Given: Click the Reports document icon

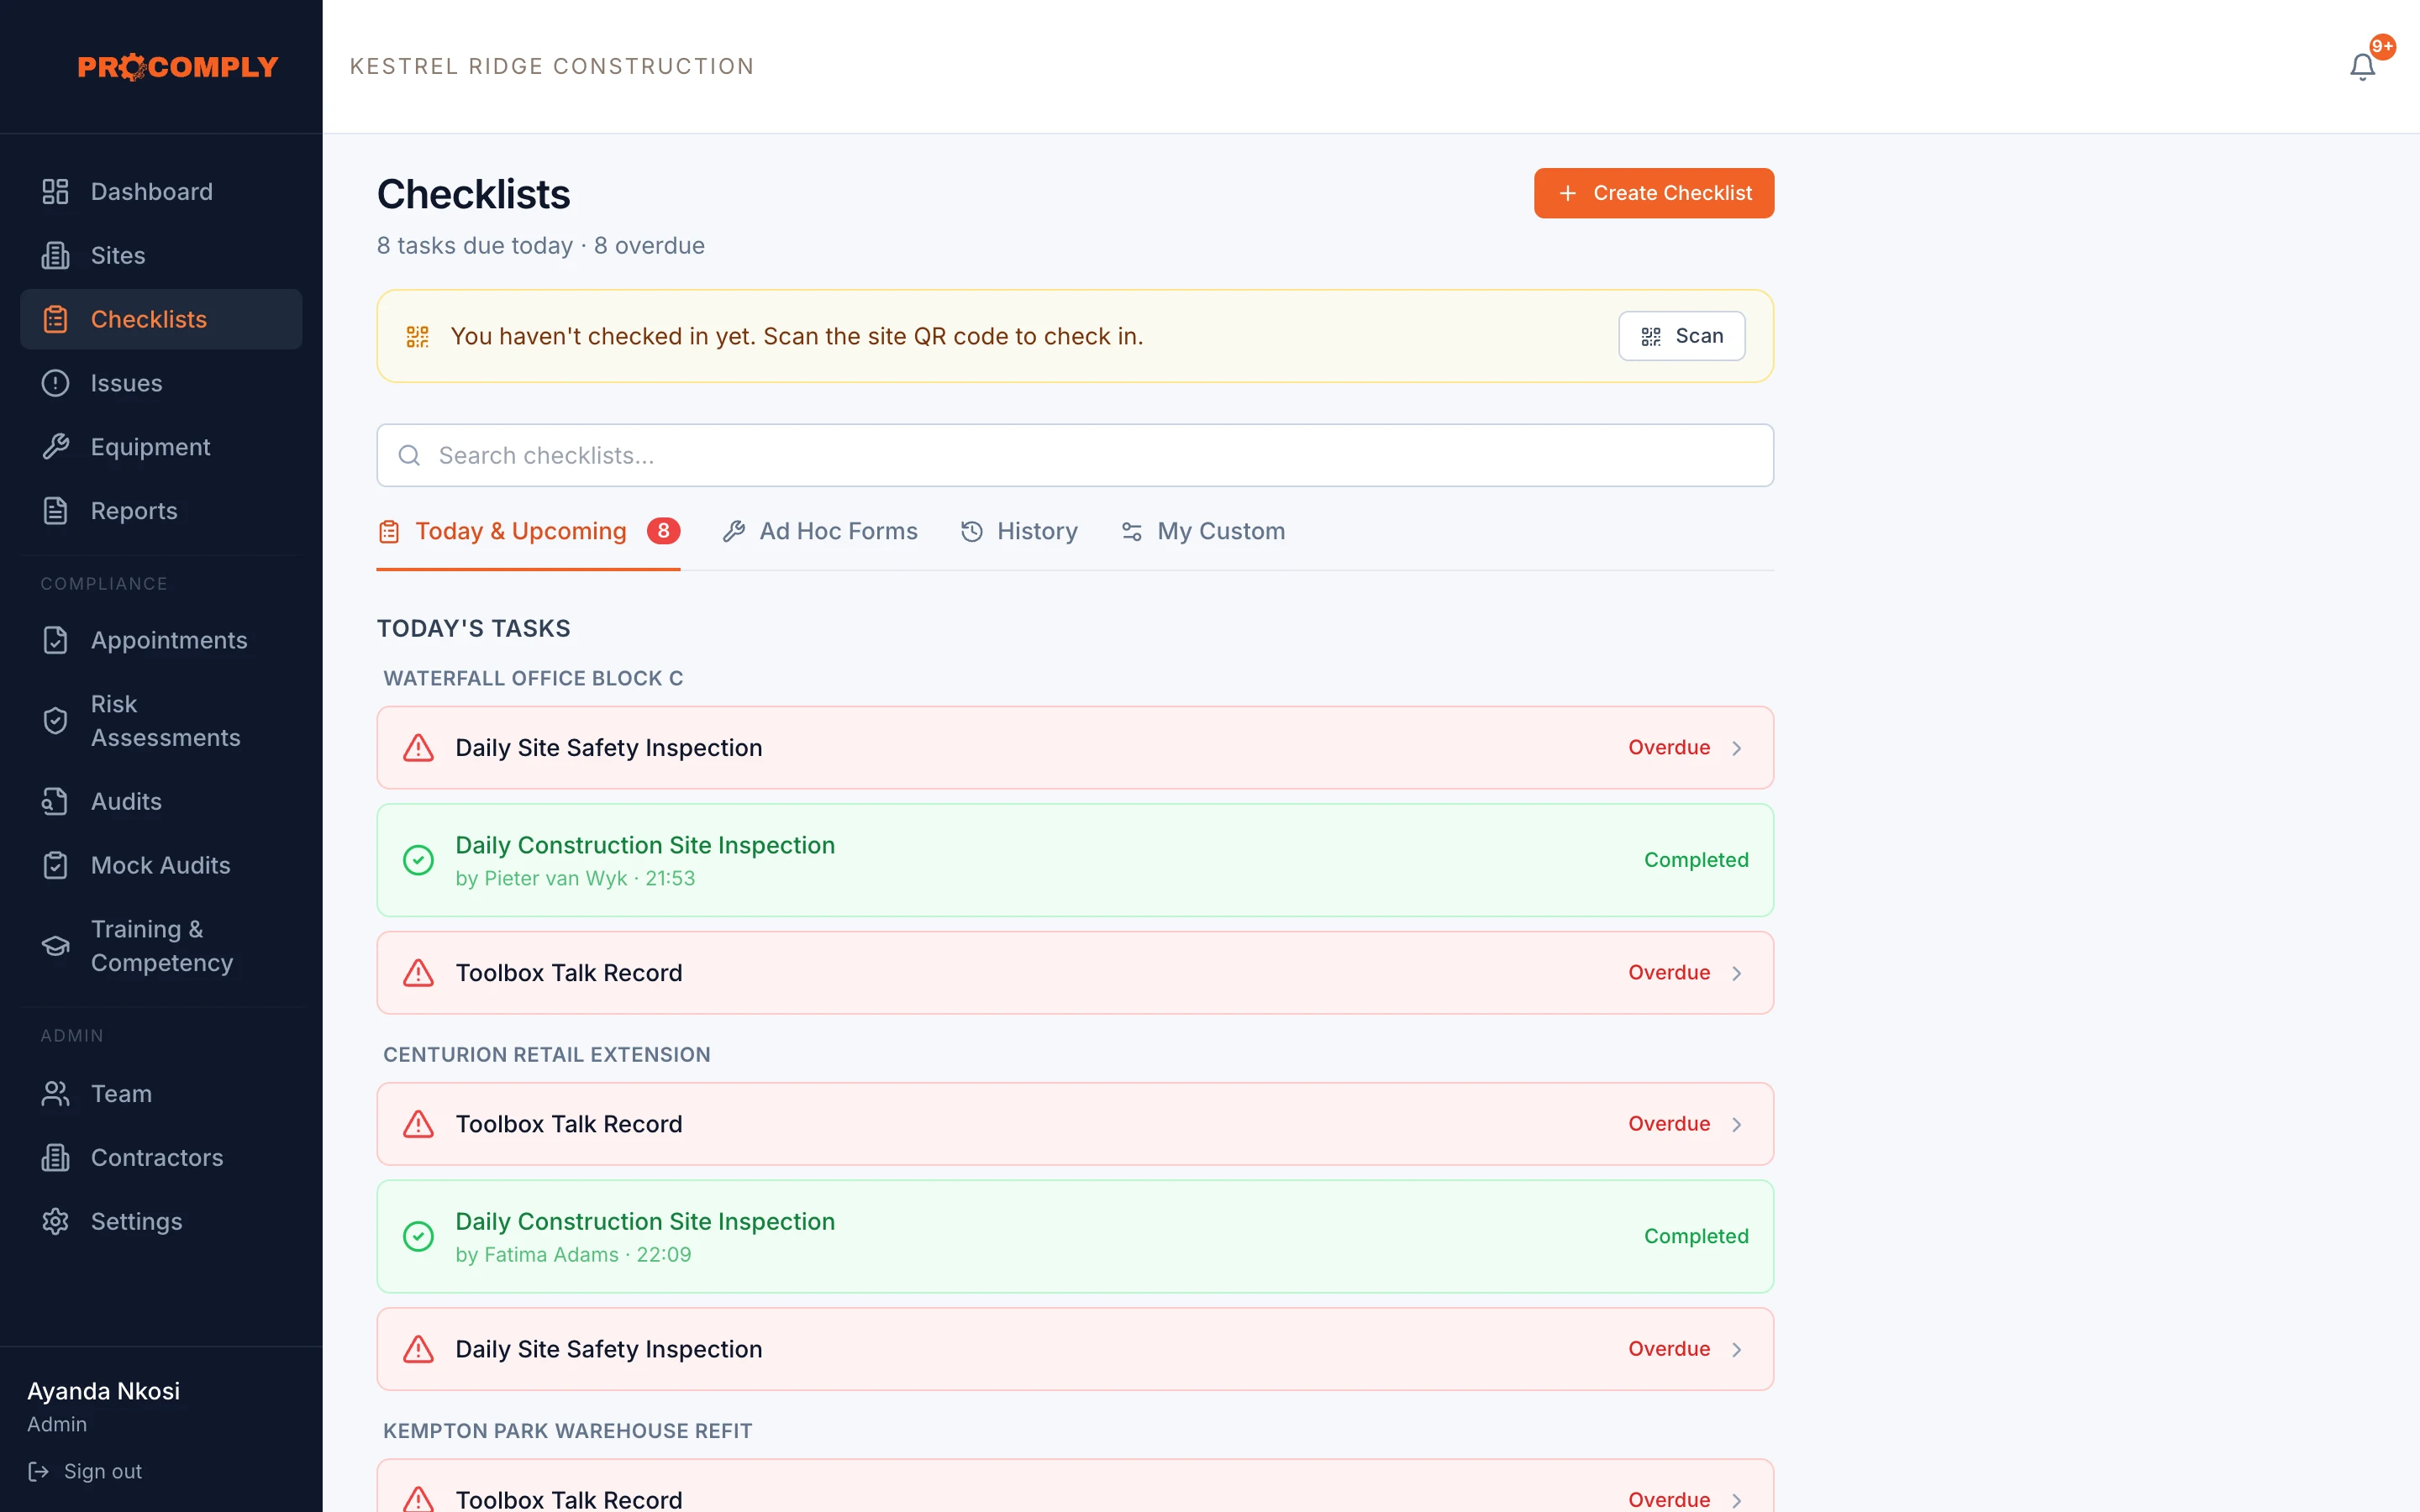Looking at the screenshot, I should coord(55,511).
